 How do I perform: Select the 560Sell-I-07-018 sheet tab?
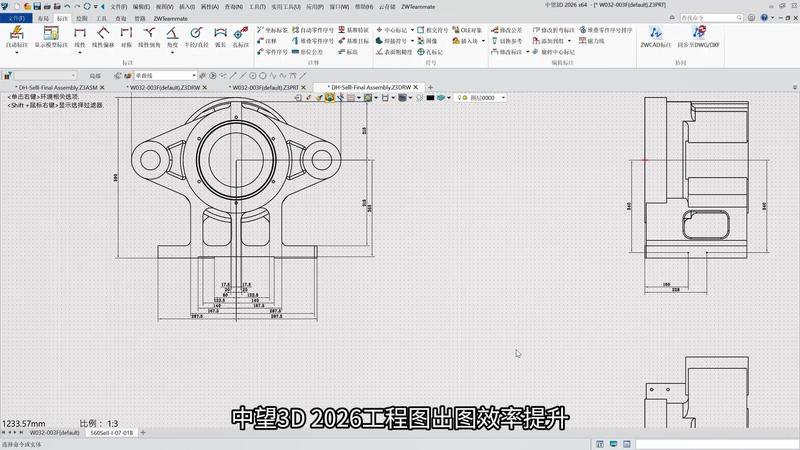click(x=111, y=433)
